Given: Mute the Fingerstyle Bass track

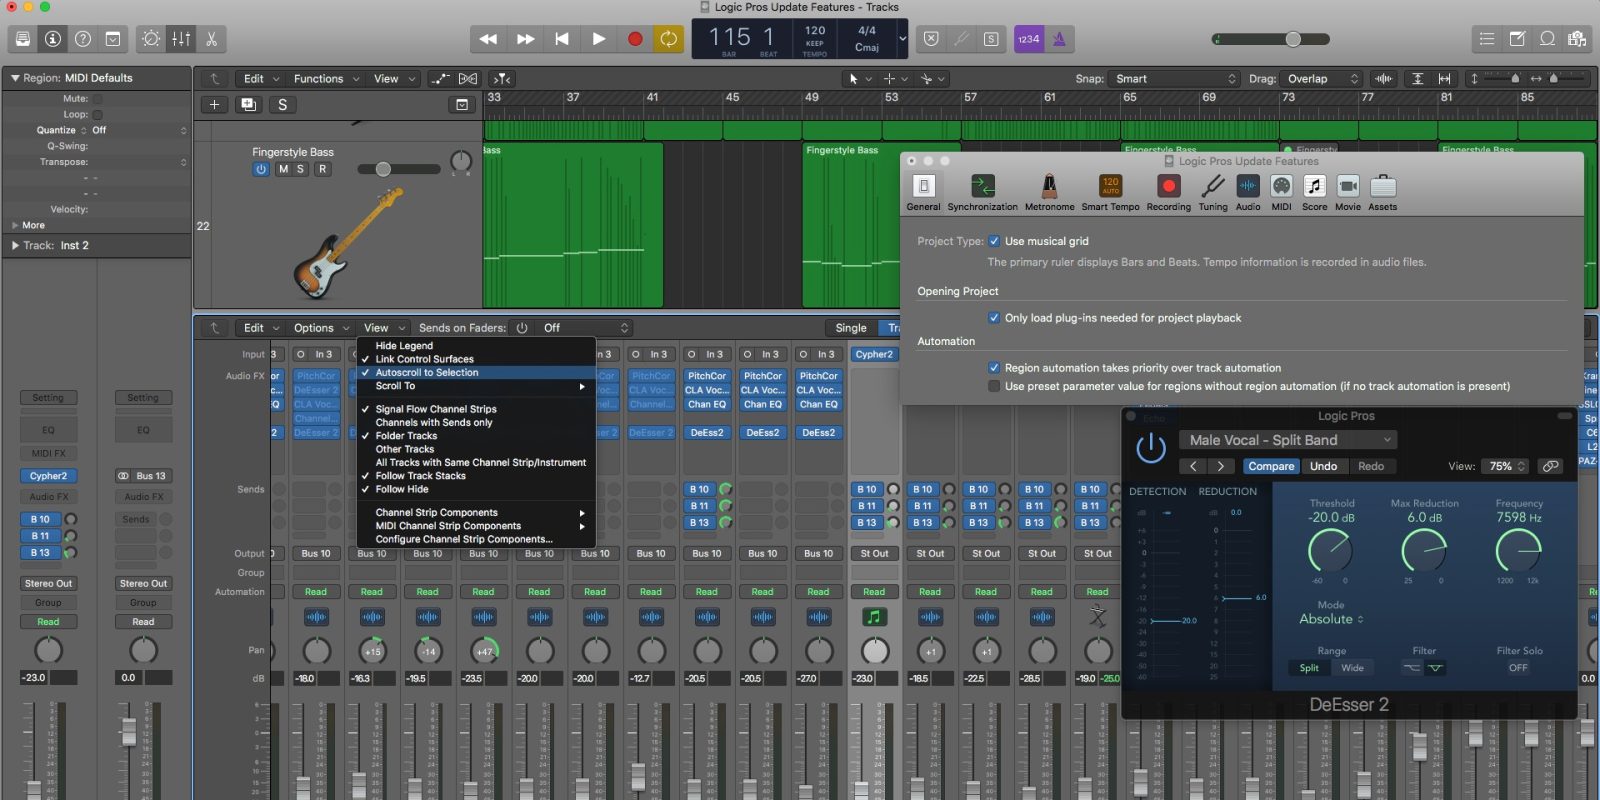Looking at the screenshot, I should [283, 169].
